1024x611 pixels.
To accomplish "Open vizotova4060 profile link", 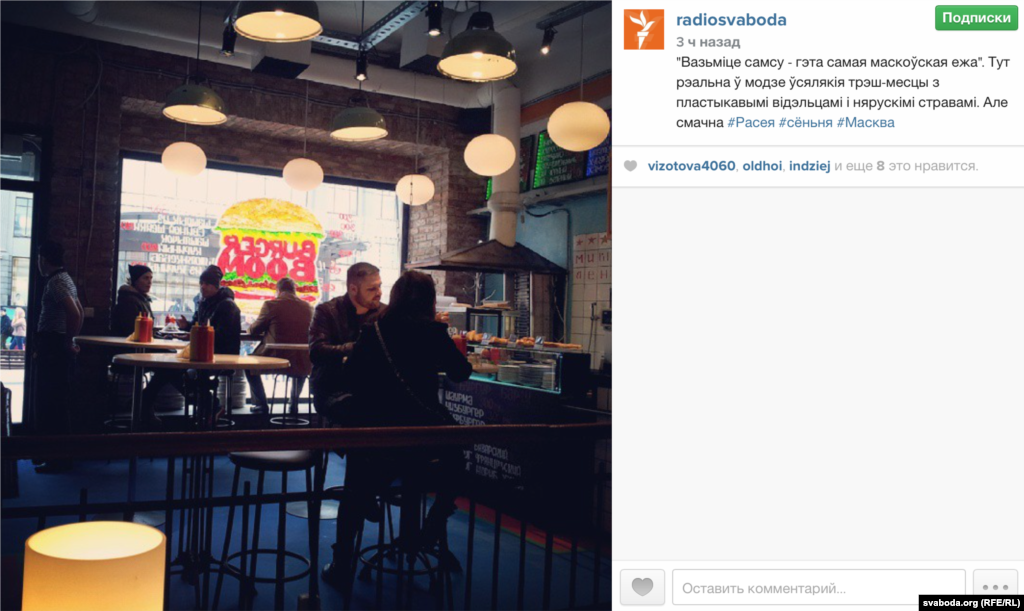I will [x=691, y=166].
